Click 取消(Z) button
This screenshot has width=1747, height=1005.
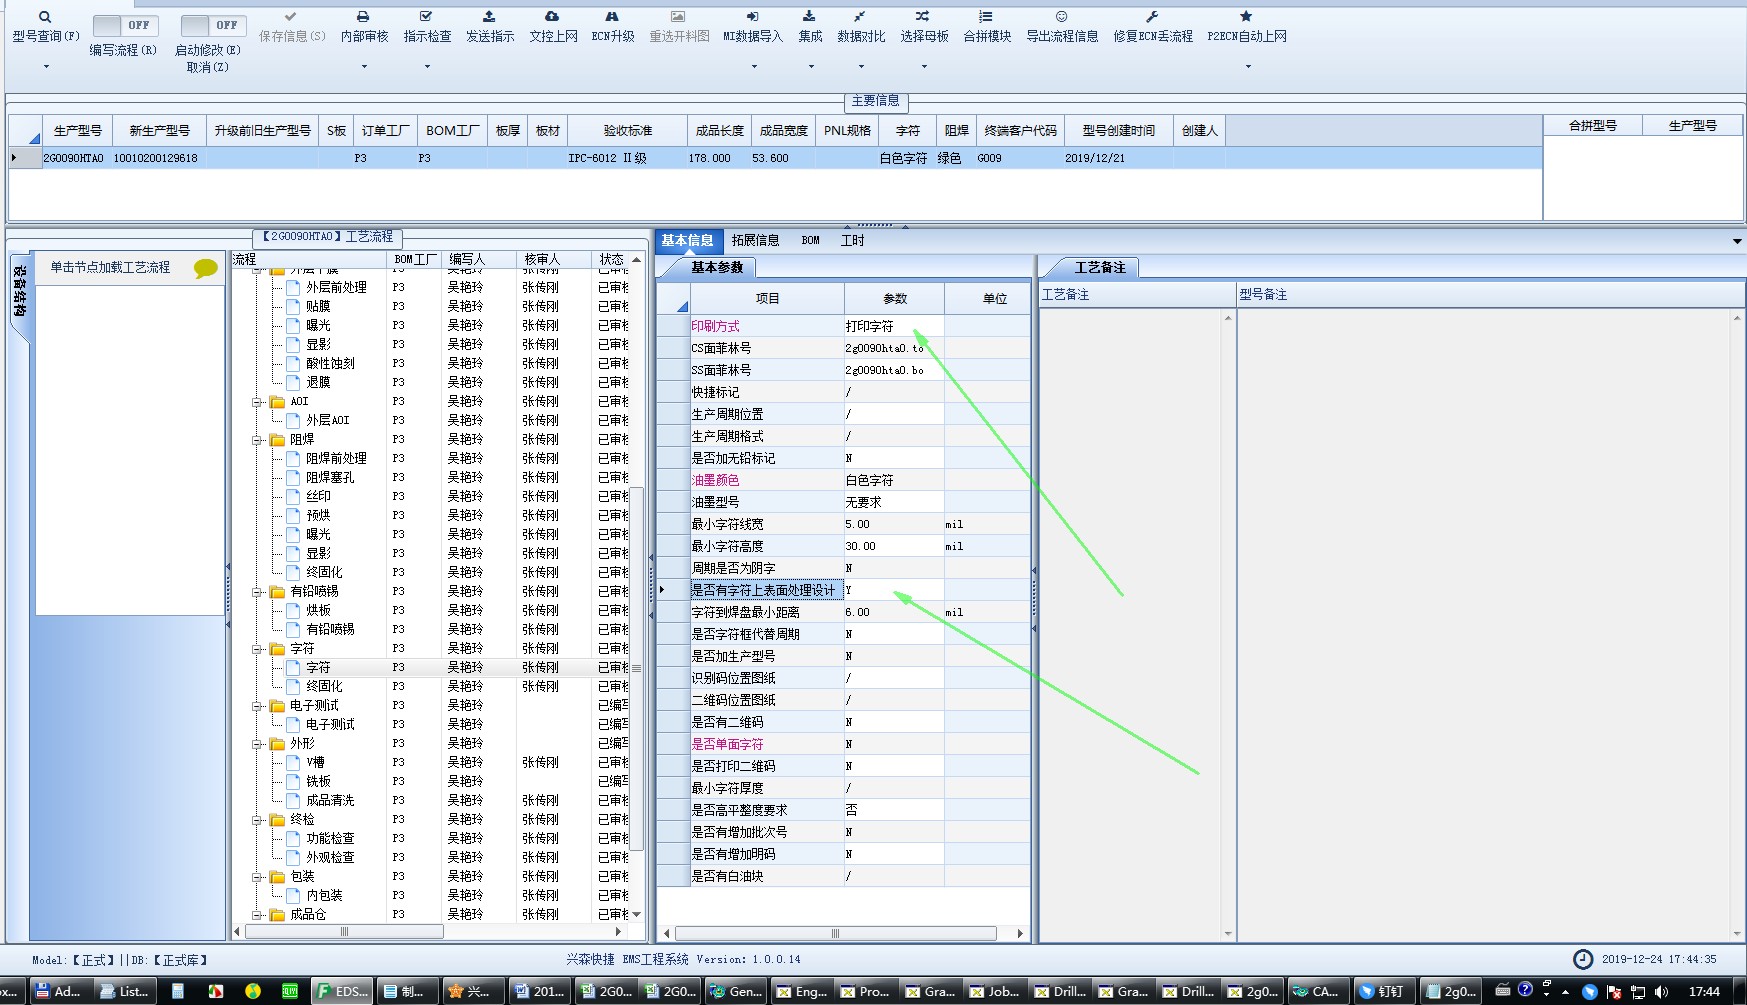pos(207,67)
